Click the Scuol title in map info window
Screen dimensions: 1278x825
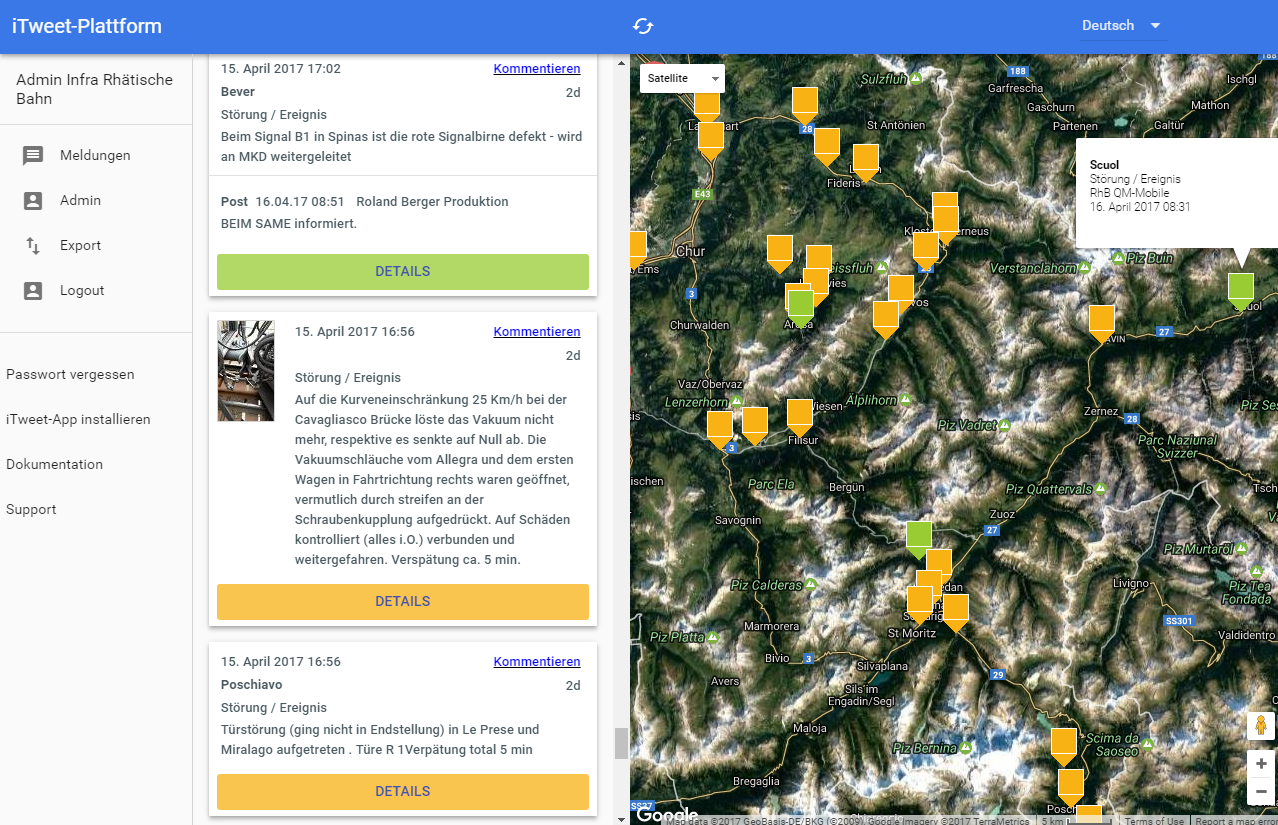coord(1105,165)
